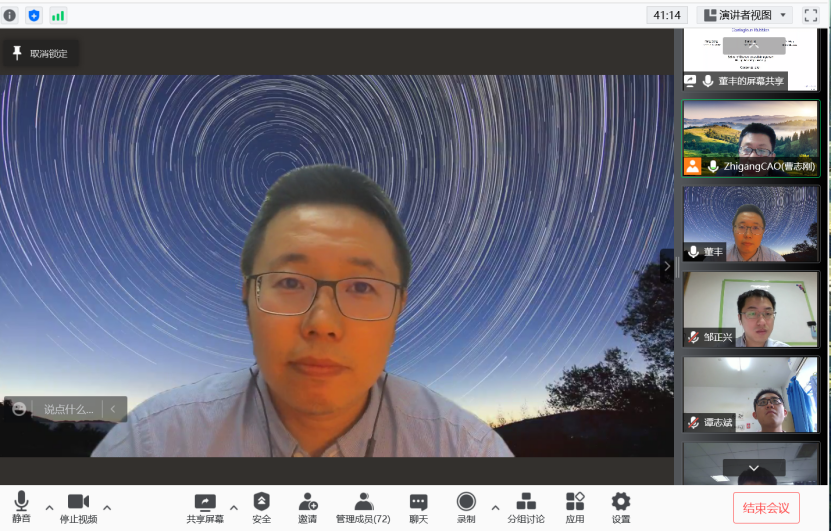831x531 pixels.
Task: Open the meeting info icon
Action: coord(10,15)
